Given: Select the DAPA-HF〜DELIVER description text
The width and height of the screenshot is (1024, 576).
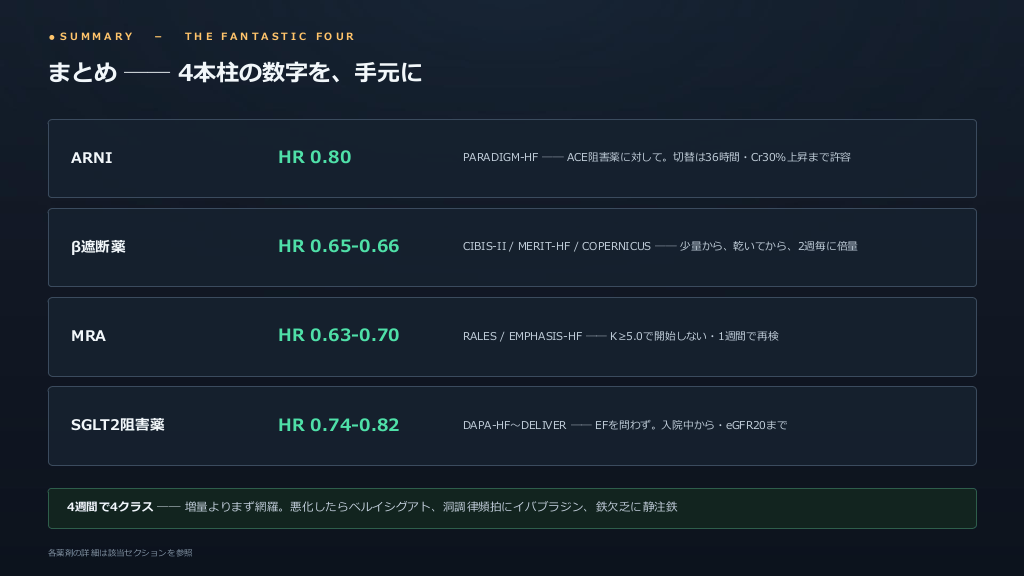Looking at the screenshot, I should (x=624, y=425).
